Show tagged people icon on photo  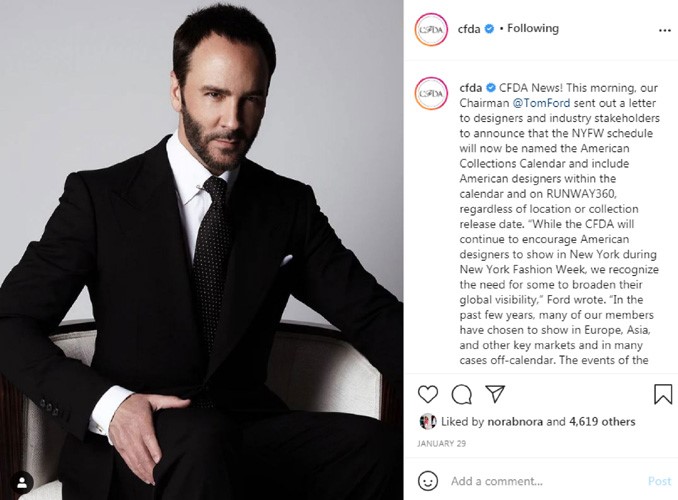[22, 483]
